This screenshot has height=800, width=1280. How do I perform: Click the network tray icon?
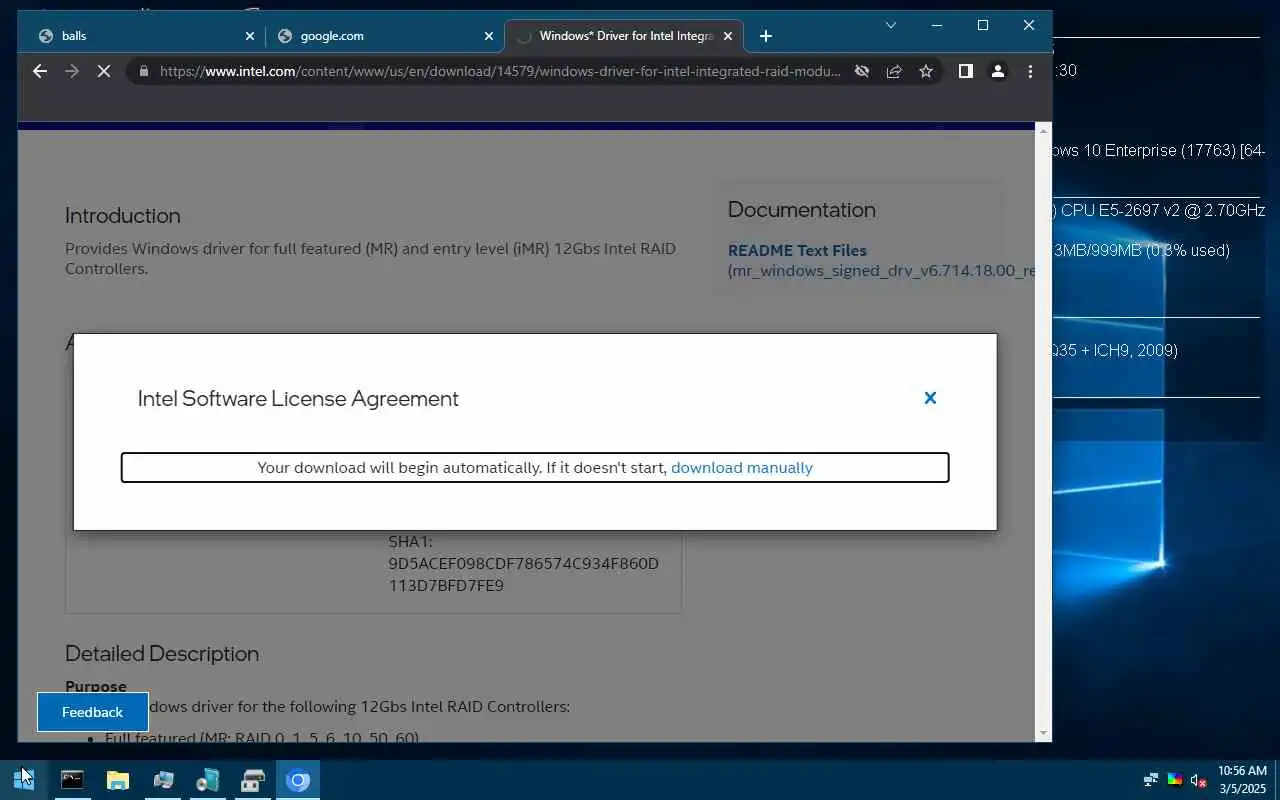[x=1151, y=780]
